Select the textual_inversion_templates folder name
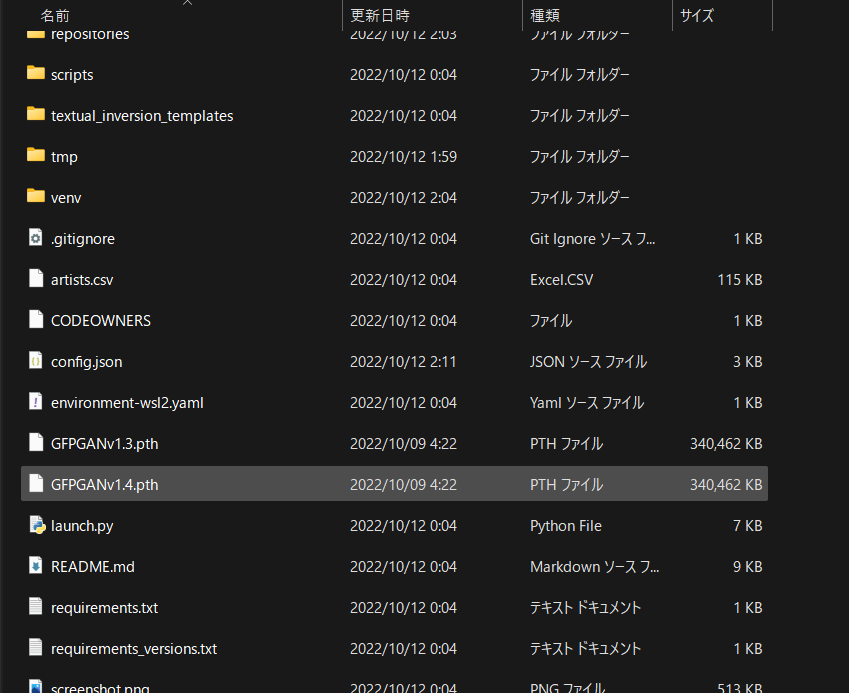 click(x=142, y=116)
